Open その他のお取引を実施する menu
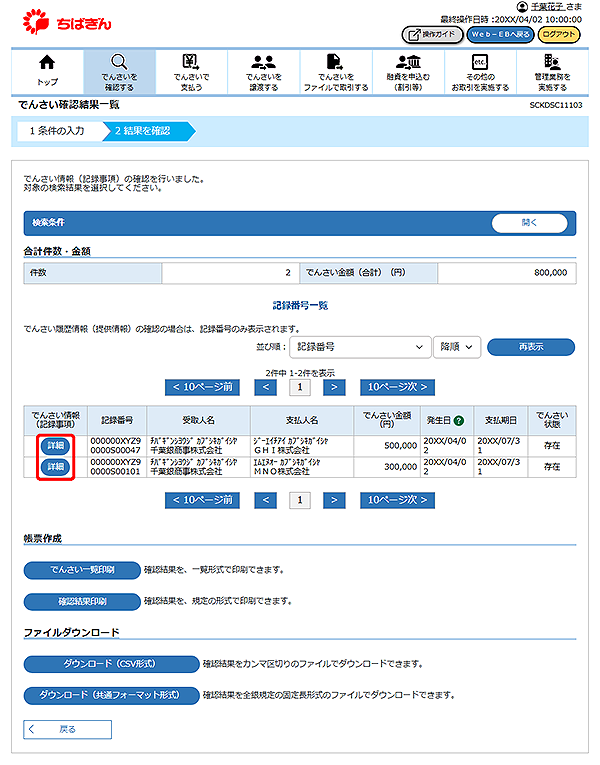 click(480, 72)
